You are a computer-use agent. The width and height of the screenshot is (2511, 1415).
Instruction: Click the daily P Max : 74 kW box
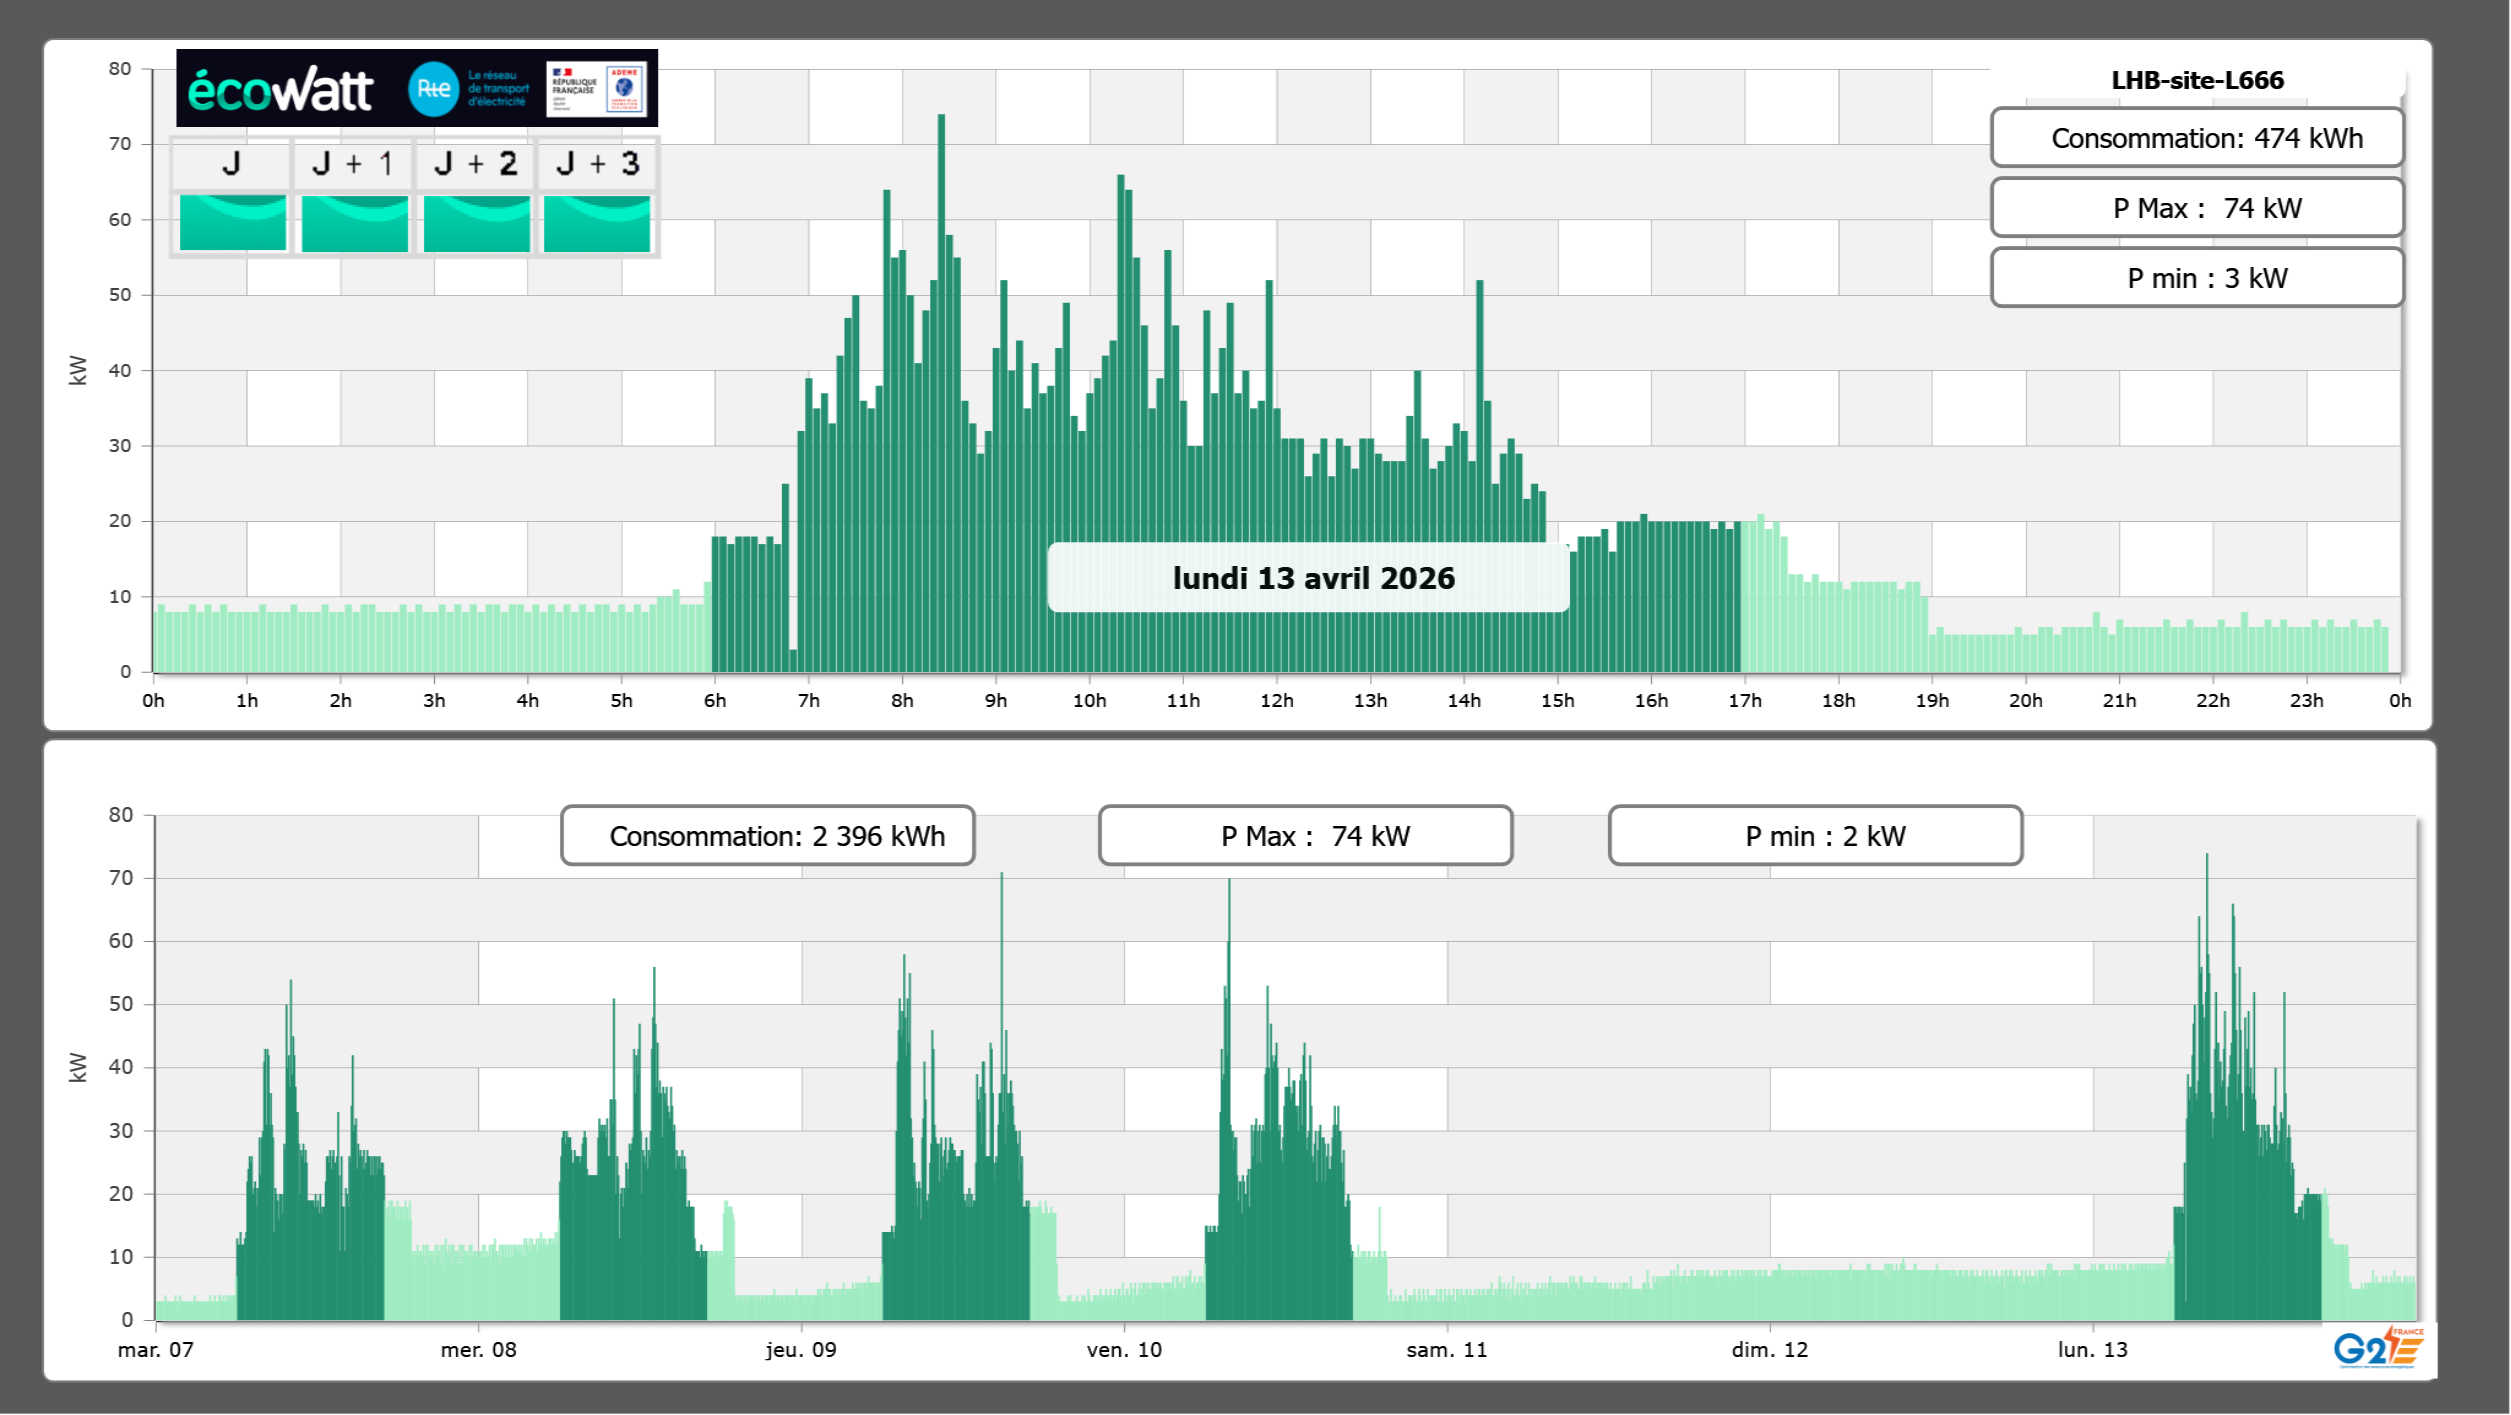click(x=2196, y=208)
